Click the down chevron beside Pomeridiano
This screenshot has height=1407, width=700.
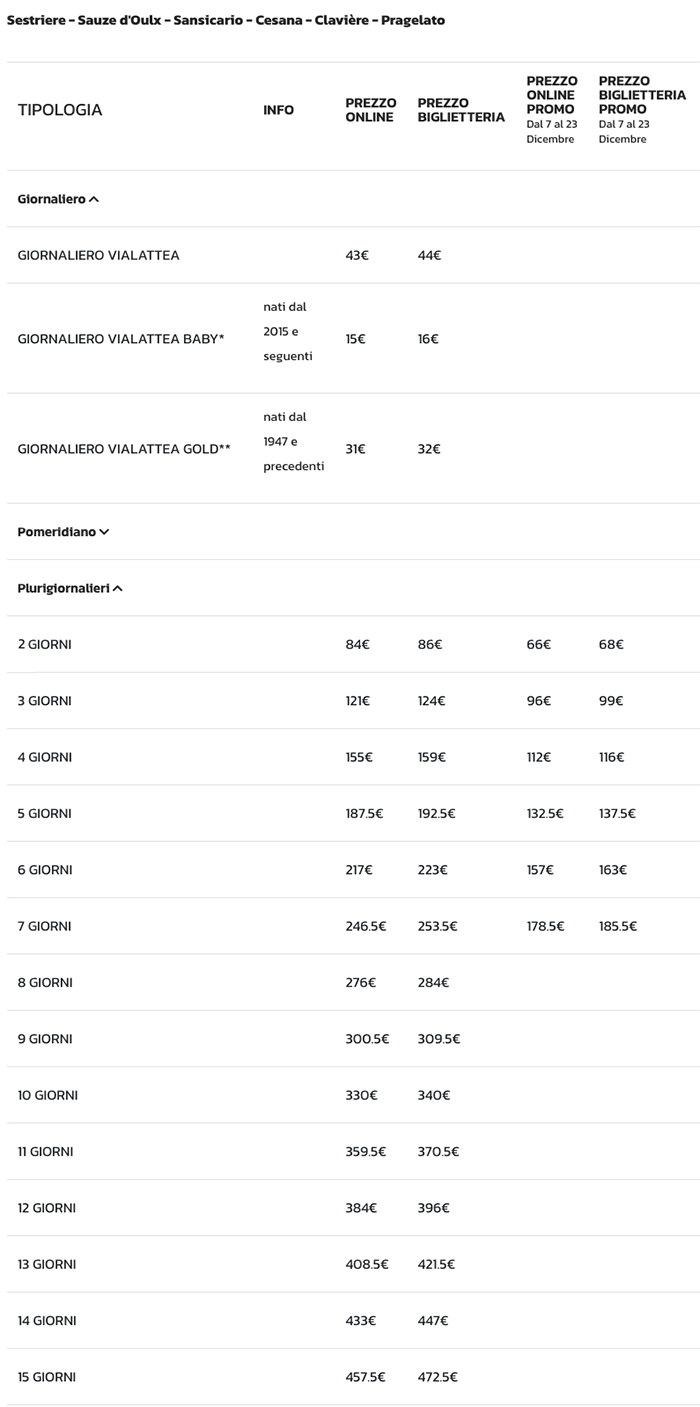tap(104, 532)
